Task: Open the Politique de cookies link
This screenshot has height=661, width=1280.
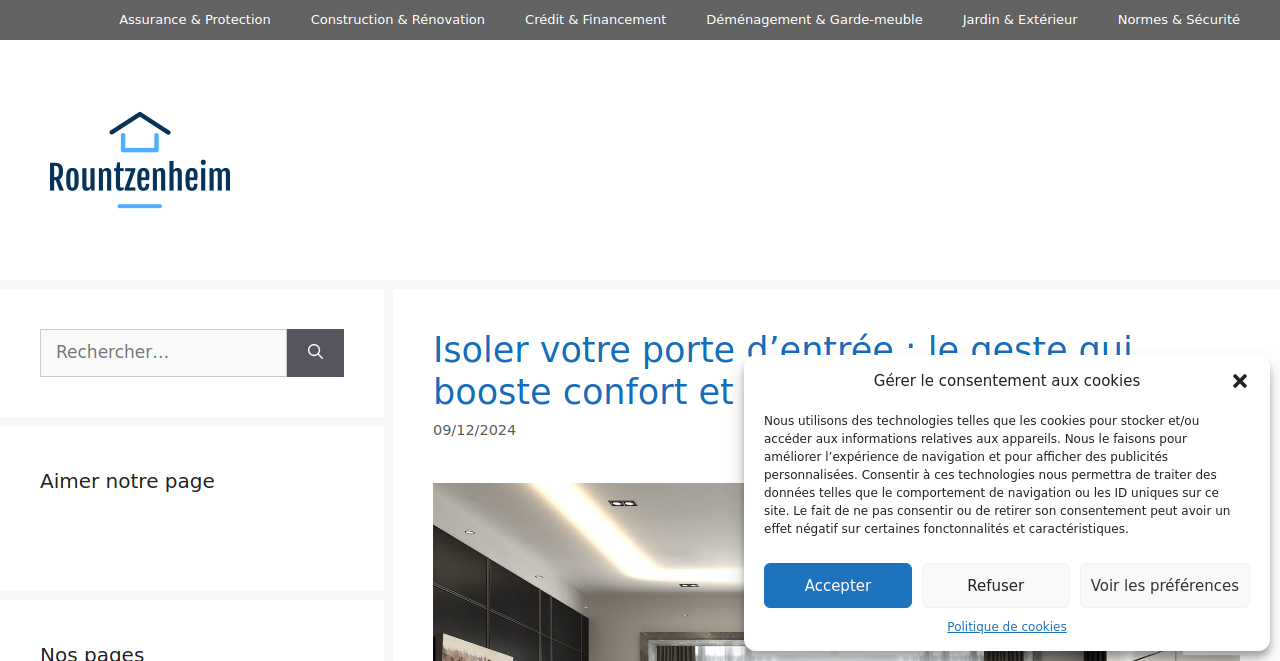Action: (x=1007, y=627)
